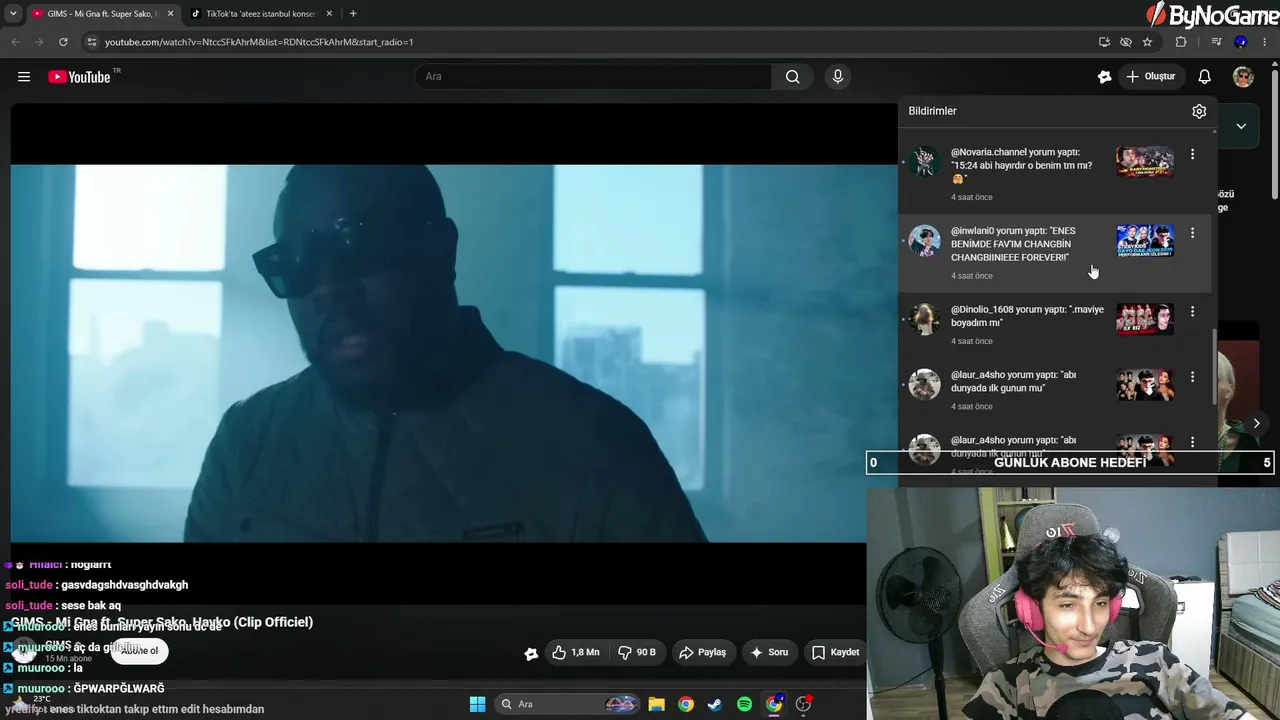Open the account avatar menu
The width and height of the screenshot is (1280, 720).
click(1243, 77)
